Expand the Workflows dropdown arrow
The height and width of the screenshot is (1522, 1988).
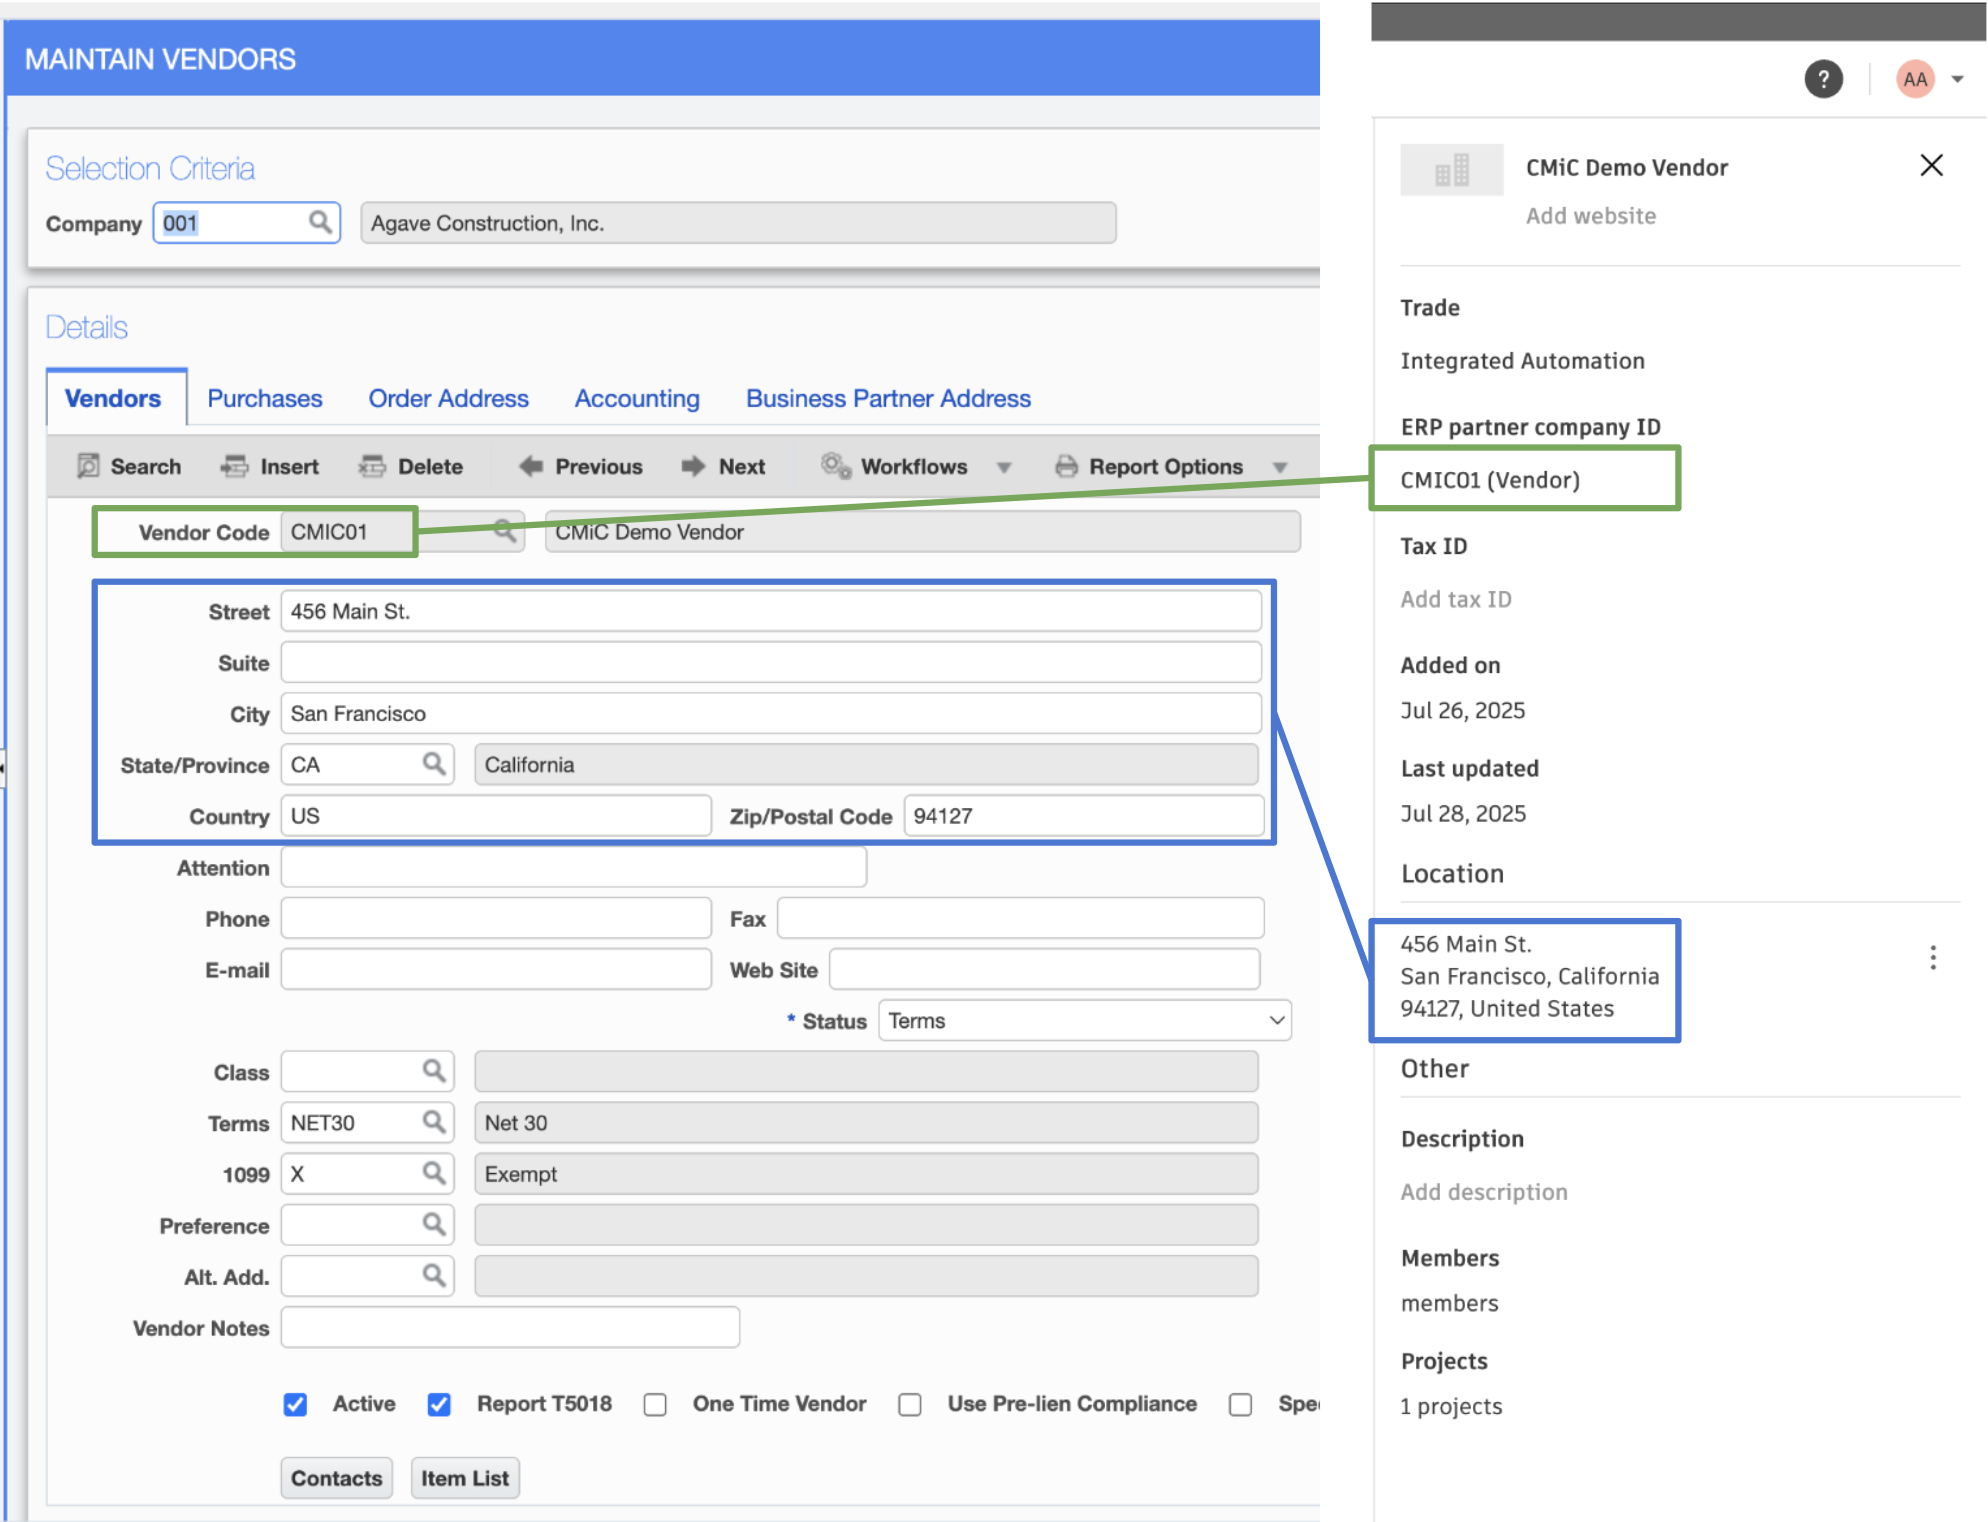click(x=1004, y=467)
